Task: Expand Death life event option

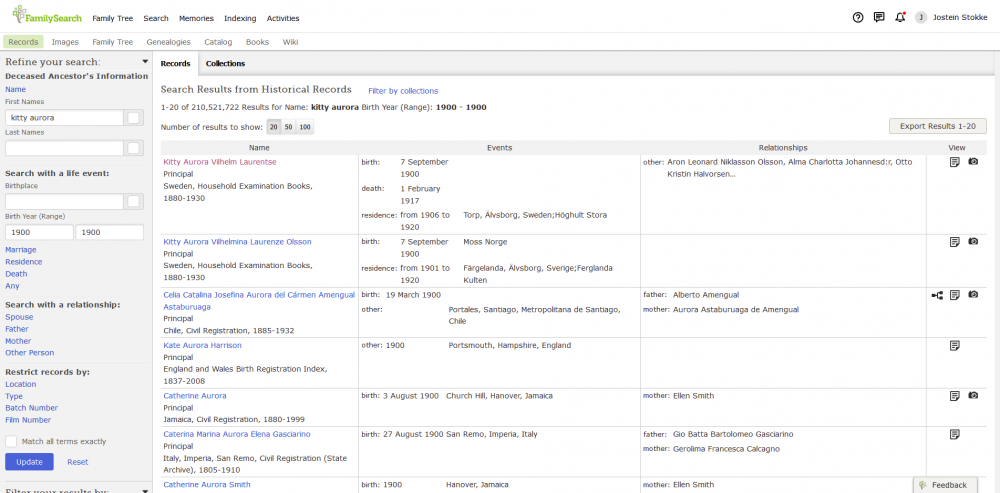Action: pyautogui.click(x=16, y=274)
